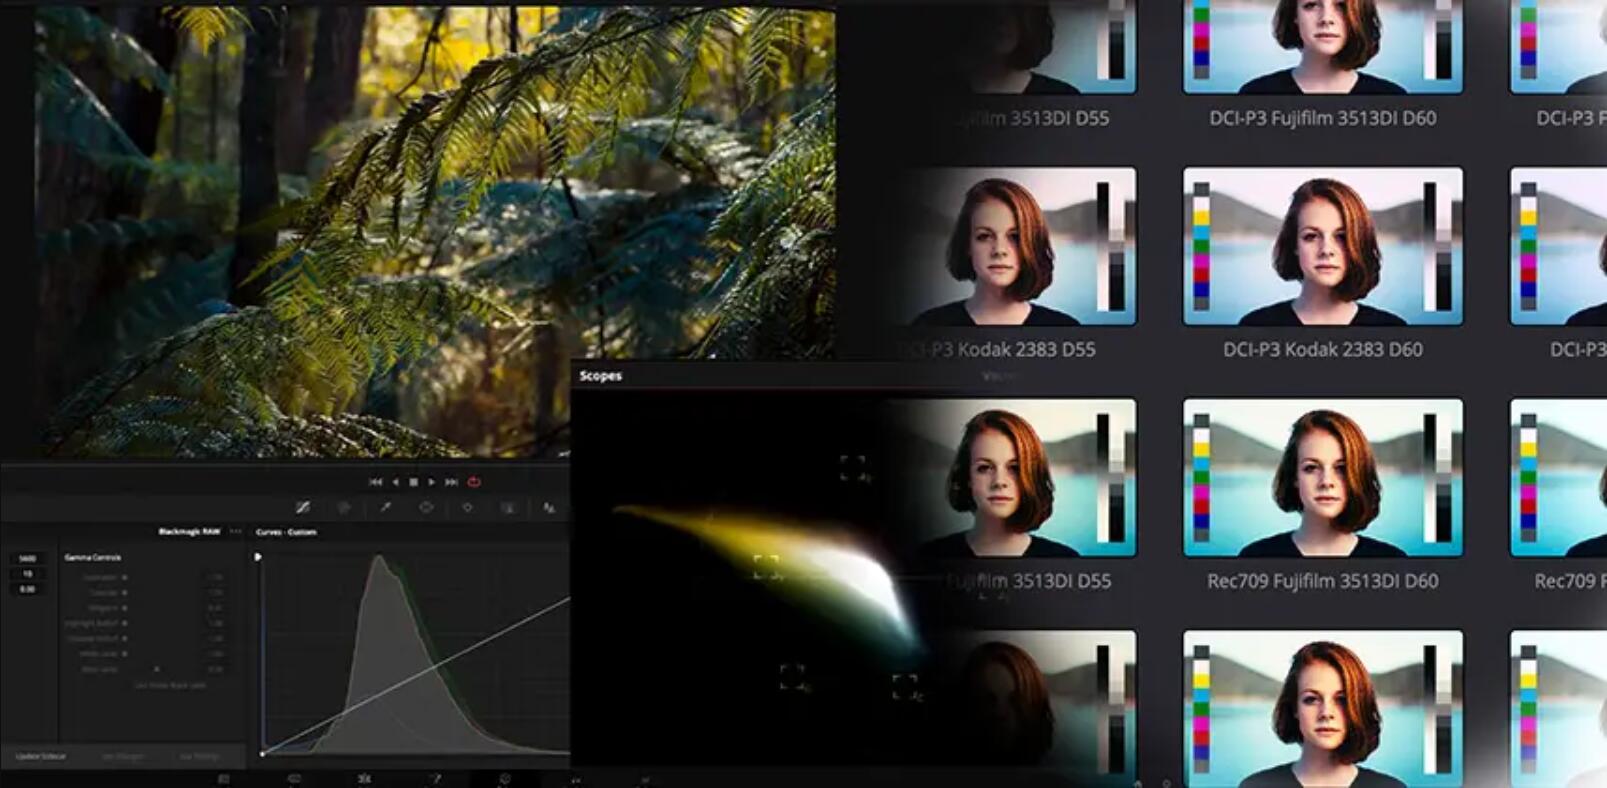Toggle the red Loop playback button

click(474, 482)
